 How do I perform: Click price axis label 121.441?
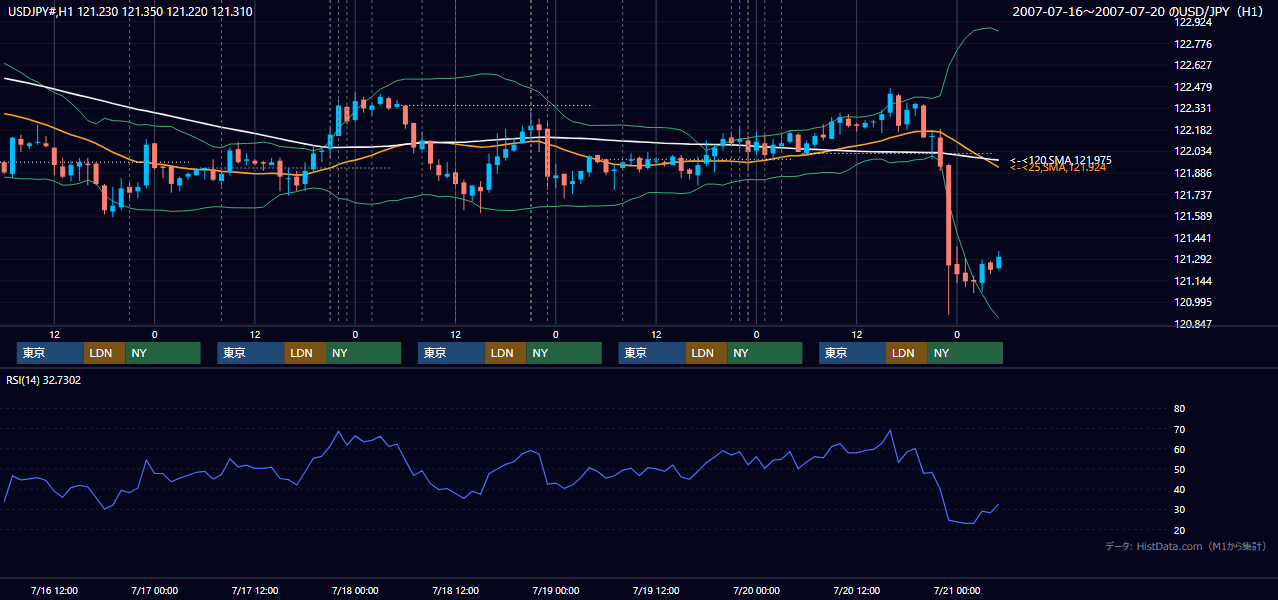tap(1194, 238)
